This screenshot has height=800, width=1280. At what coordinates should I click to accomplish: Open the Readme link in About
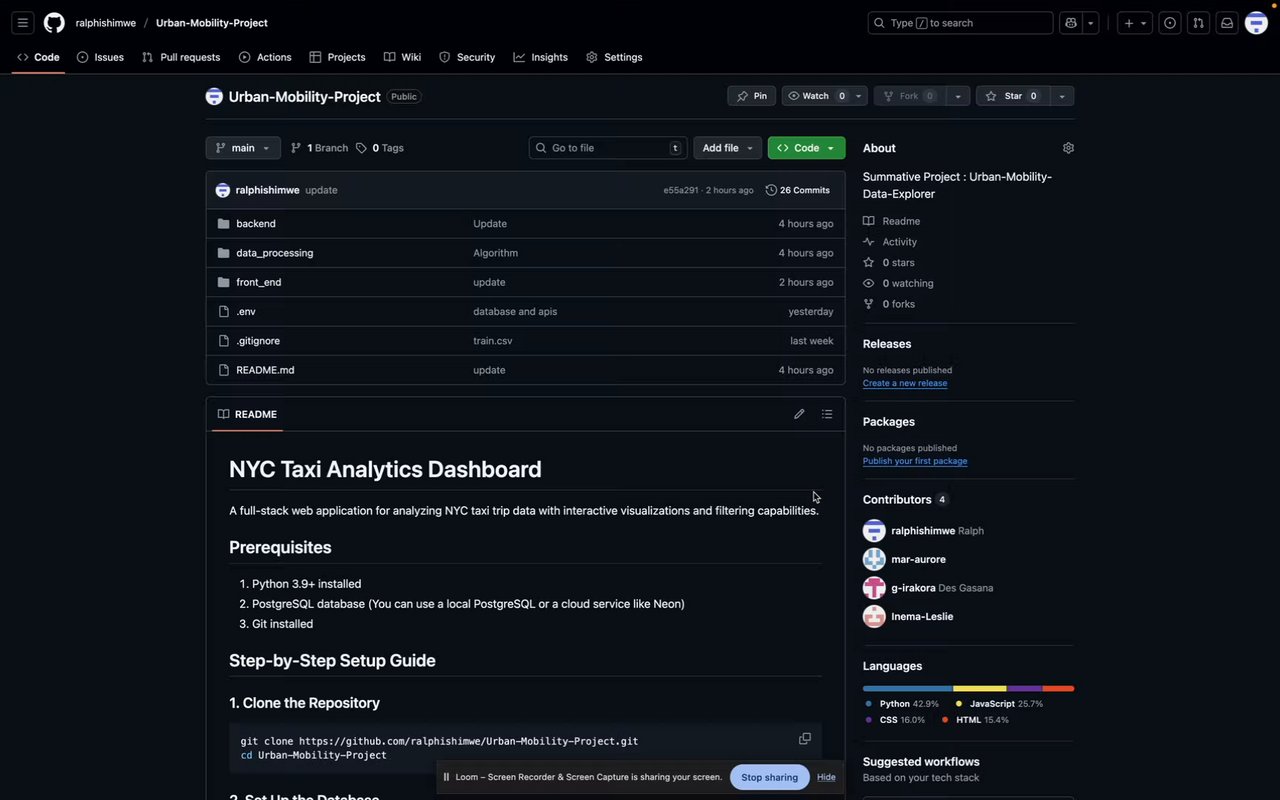(892, 221)
